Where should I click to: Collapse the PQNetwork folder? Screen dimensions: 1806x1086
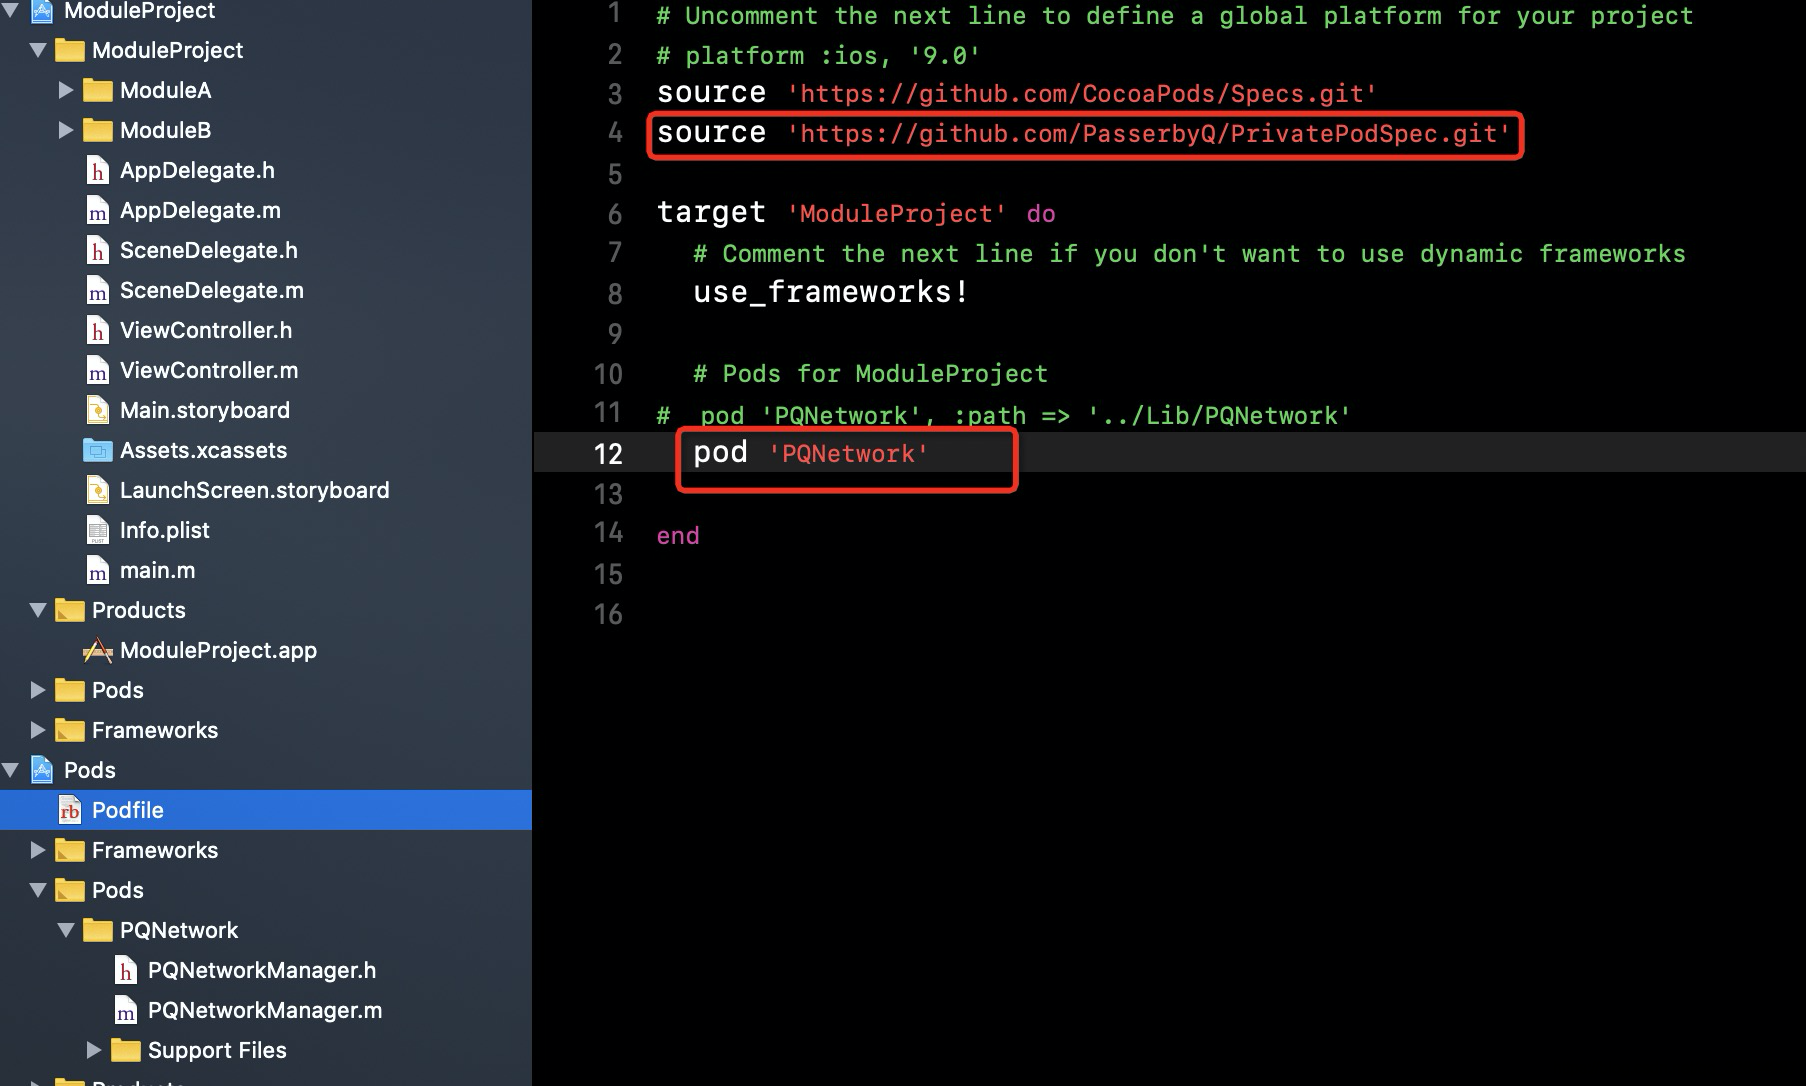(67, 930)
